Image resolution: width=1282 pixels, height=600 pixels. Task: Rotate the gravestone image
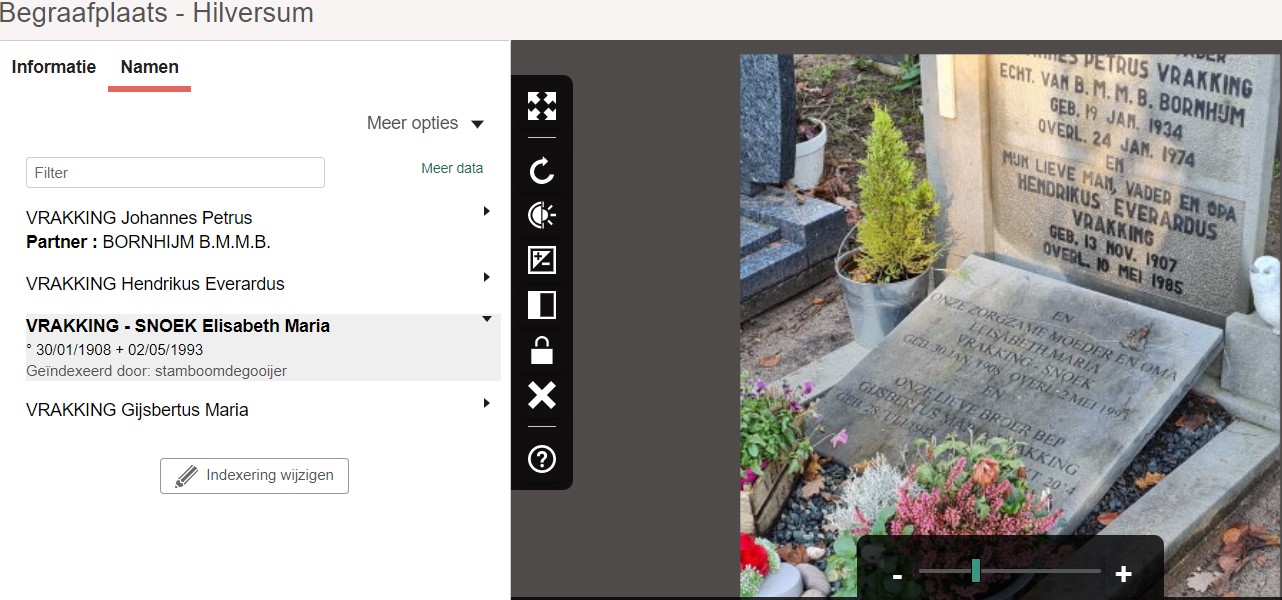[x=541, y=171]
